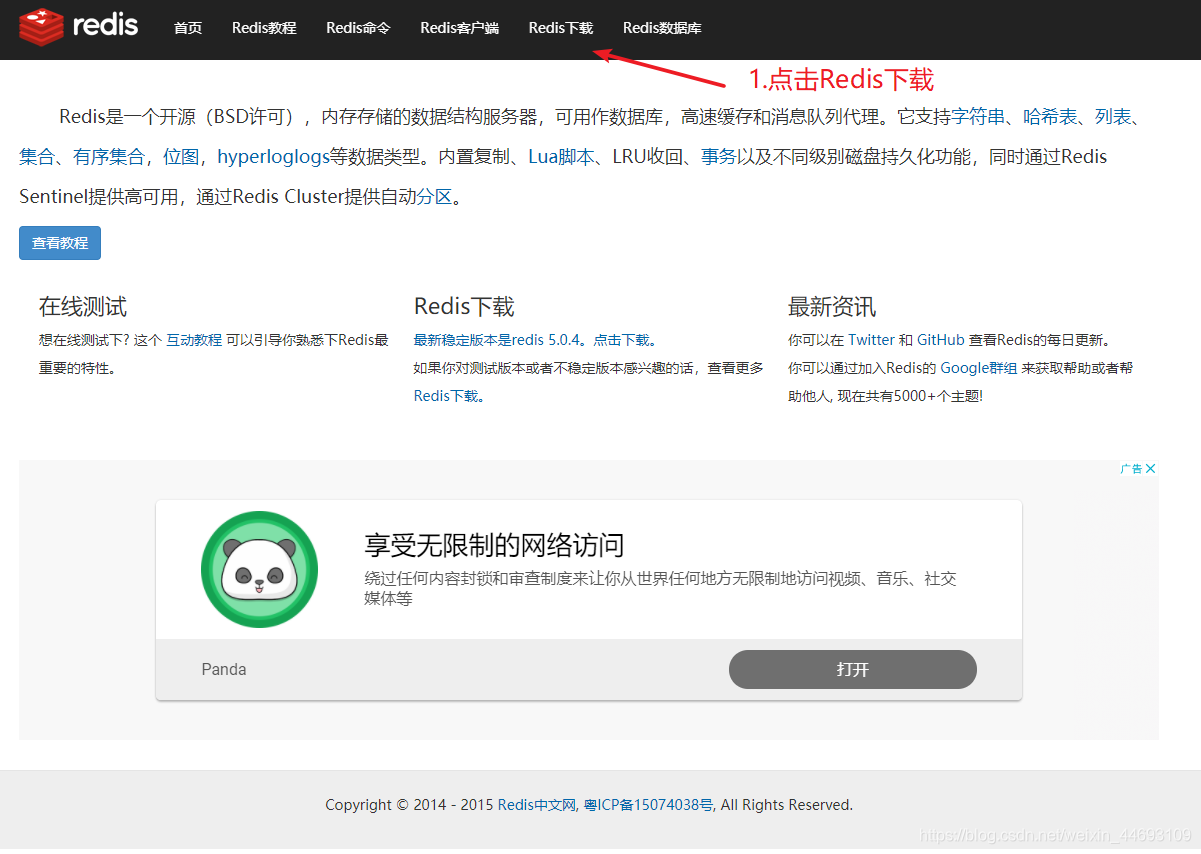The width and height of the screenshot is (1201, 854).
Task: Click the ad headline 享受无限制的网络访问
Action: coord(494,546)
